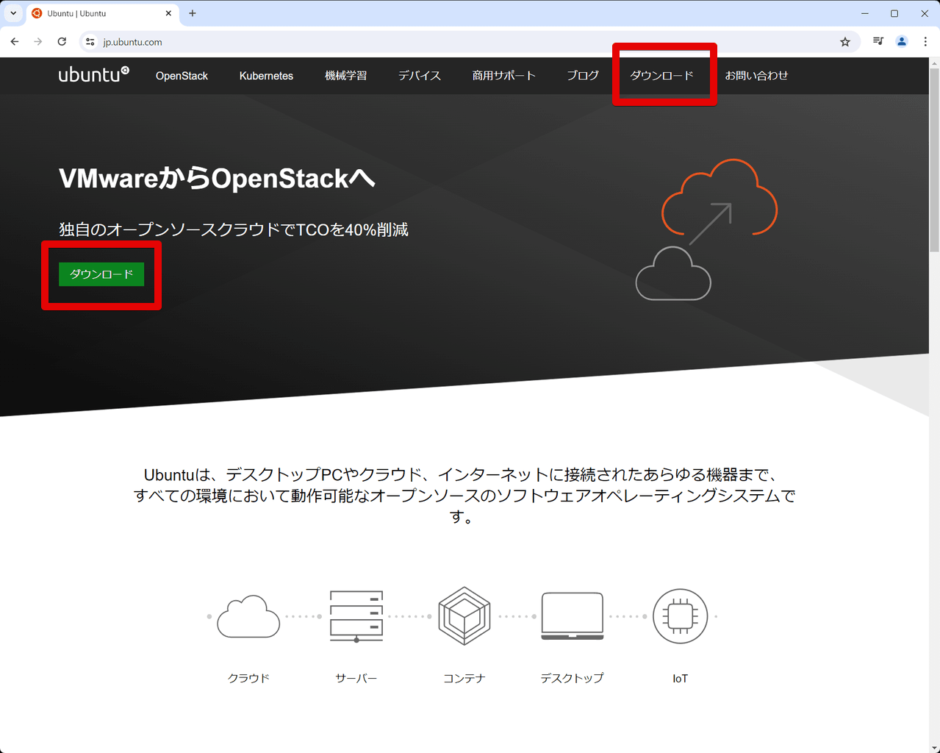
Task: Open the デバイス nav item
Action: click(420, 76)
